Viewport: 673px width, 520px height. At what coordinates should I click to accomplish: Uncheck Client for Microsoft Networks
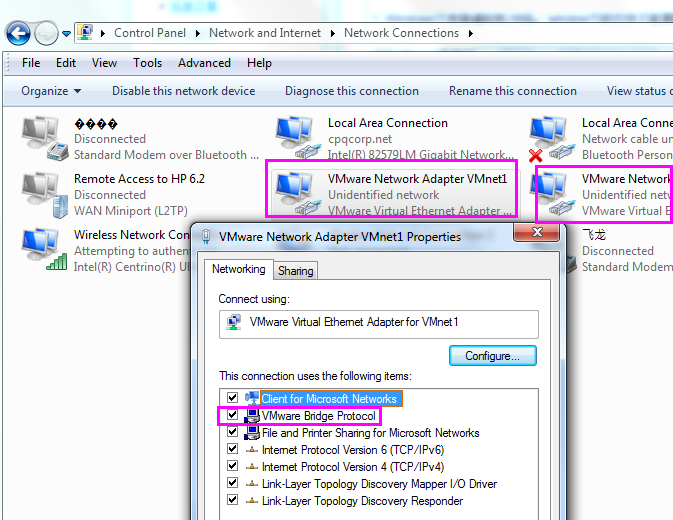(232, 398)
